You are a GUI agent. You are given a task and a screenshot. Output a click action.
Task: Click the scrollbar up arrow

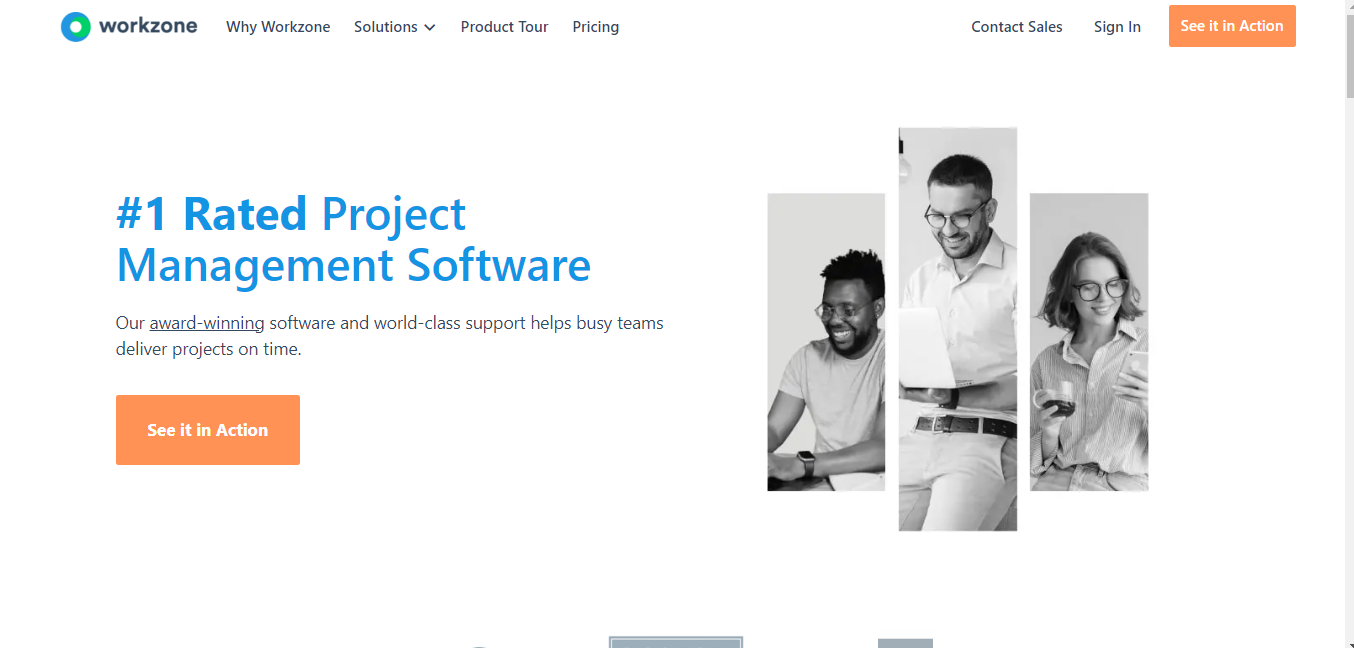[1349, 6]
